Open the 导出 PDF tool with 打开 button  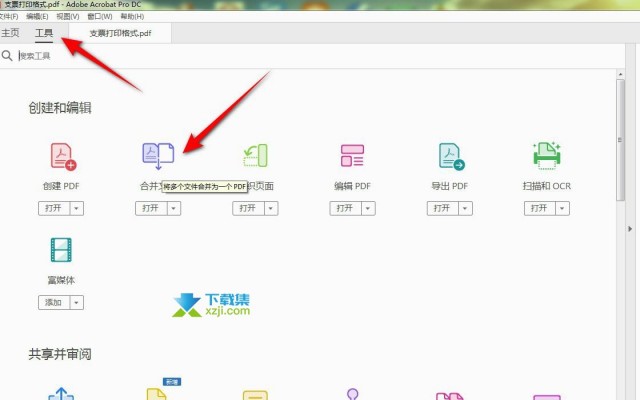(442, 208)
